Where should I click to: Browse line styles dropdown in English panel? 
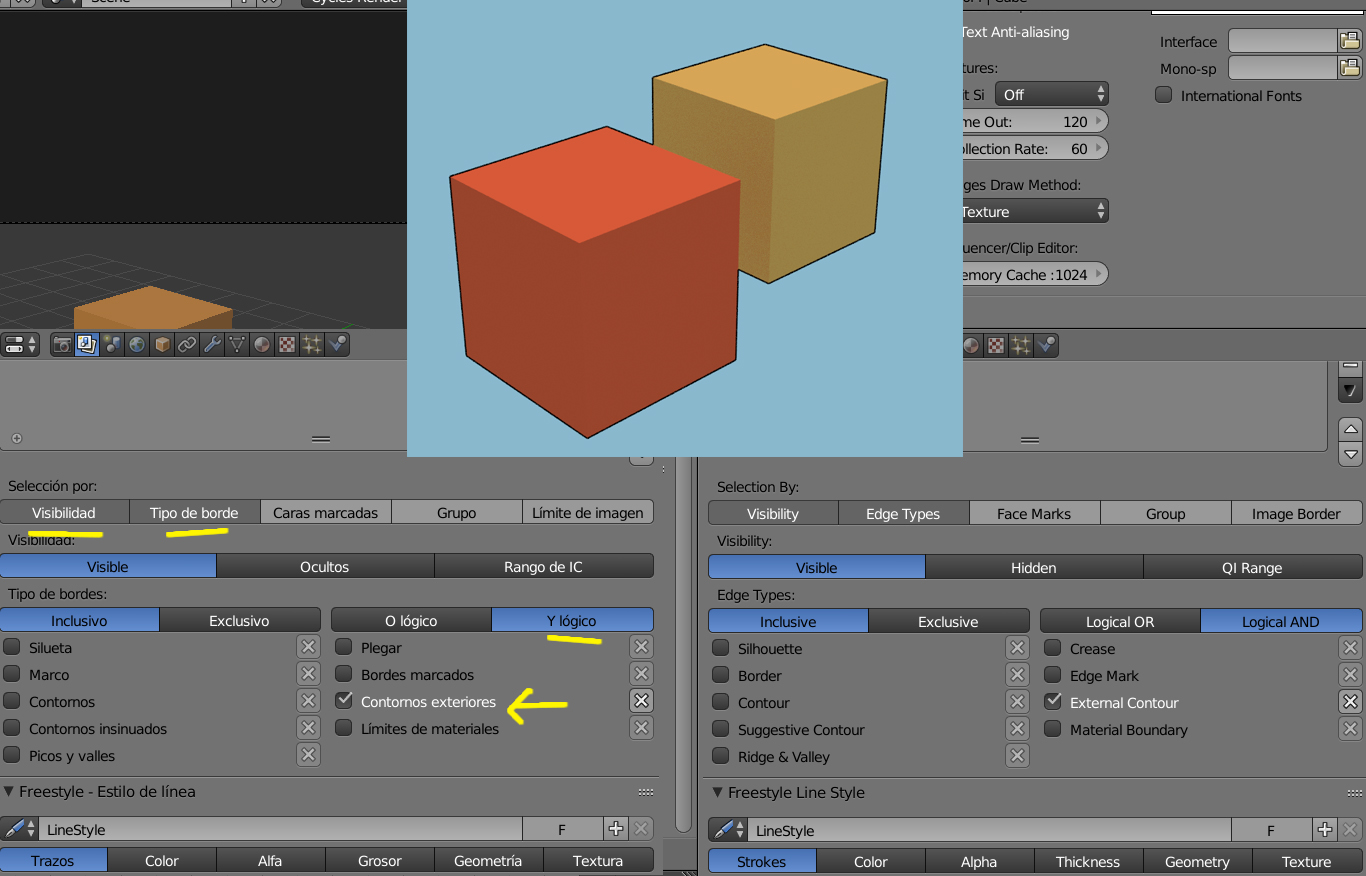(x=727, y=830)
